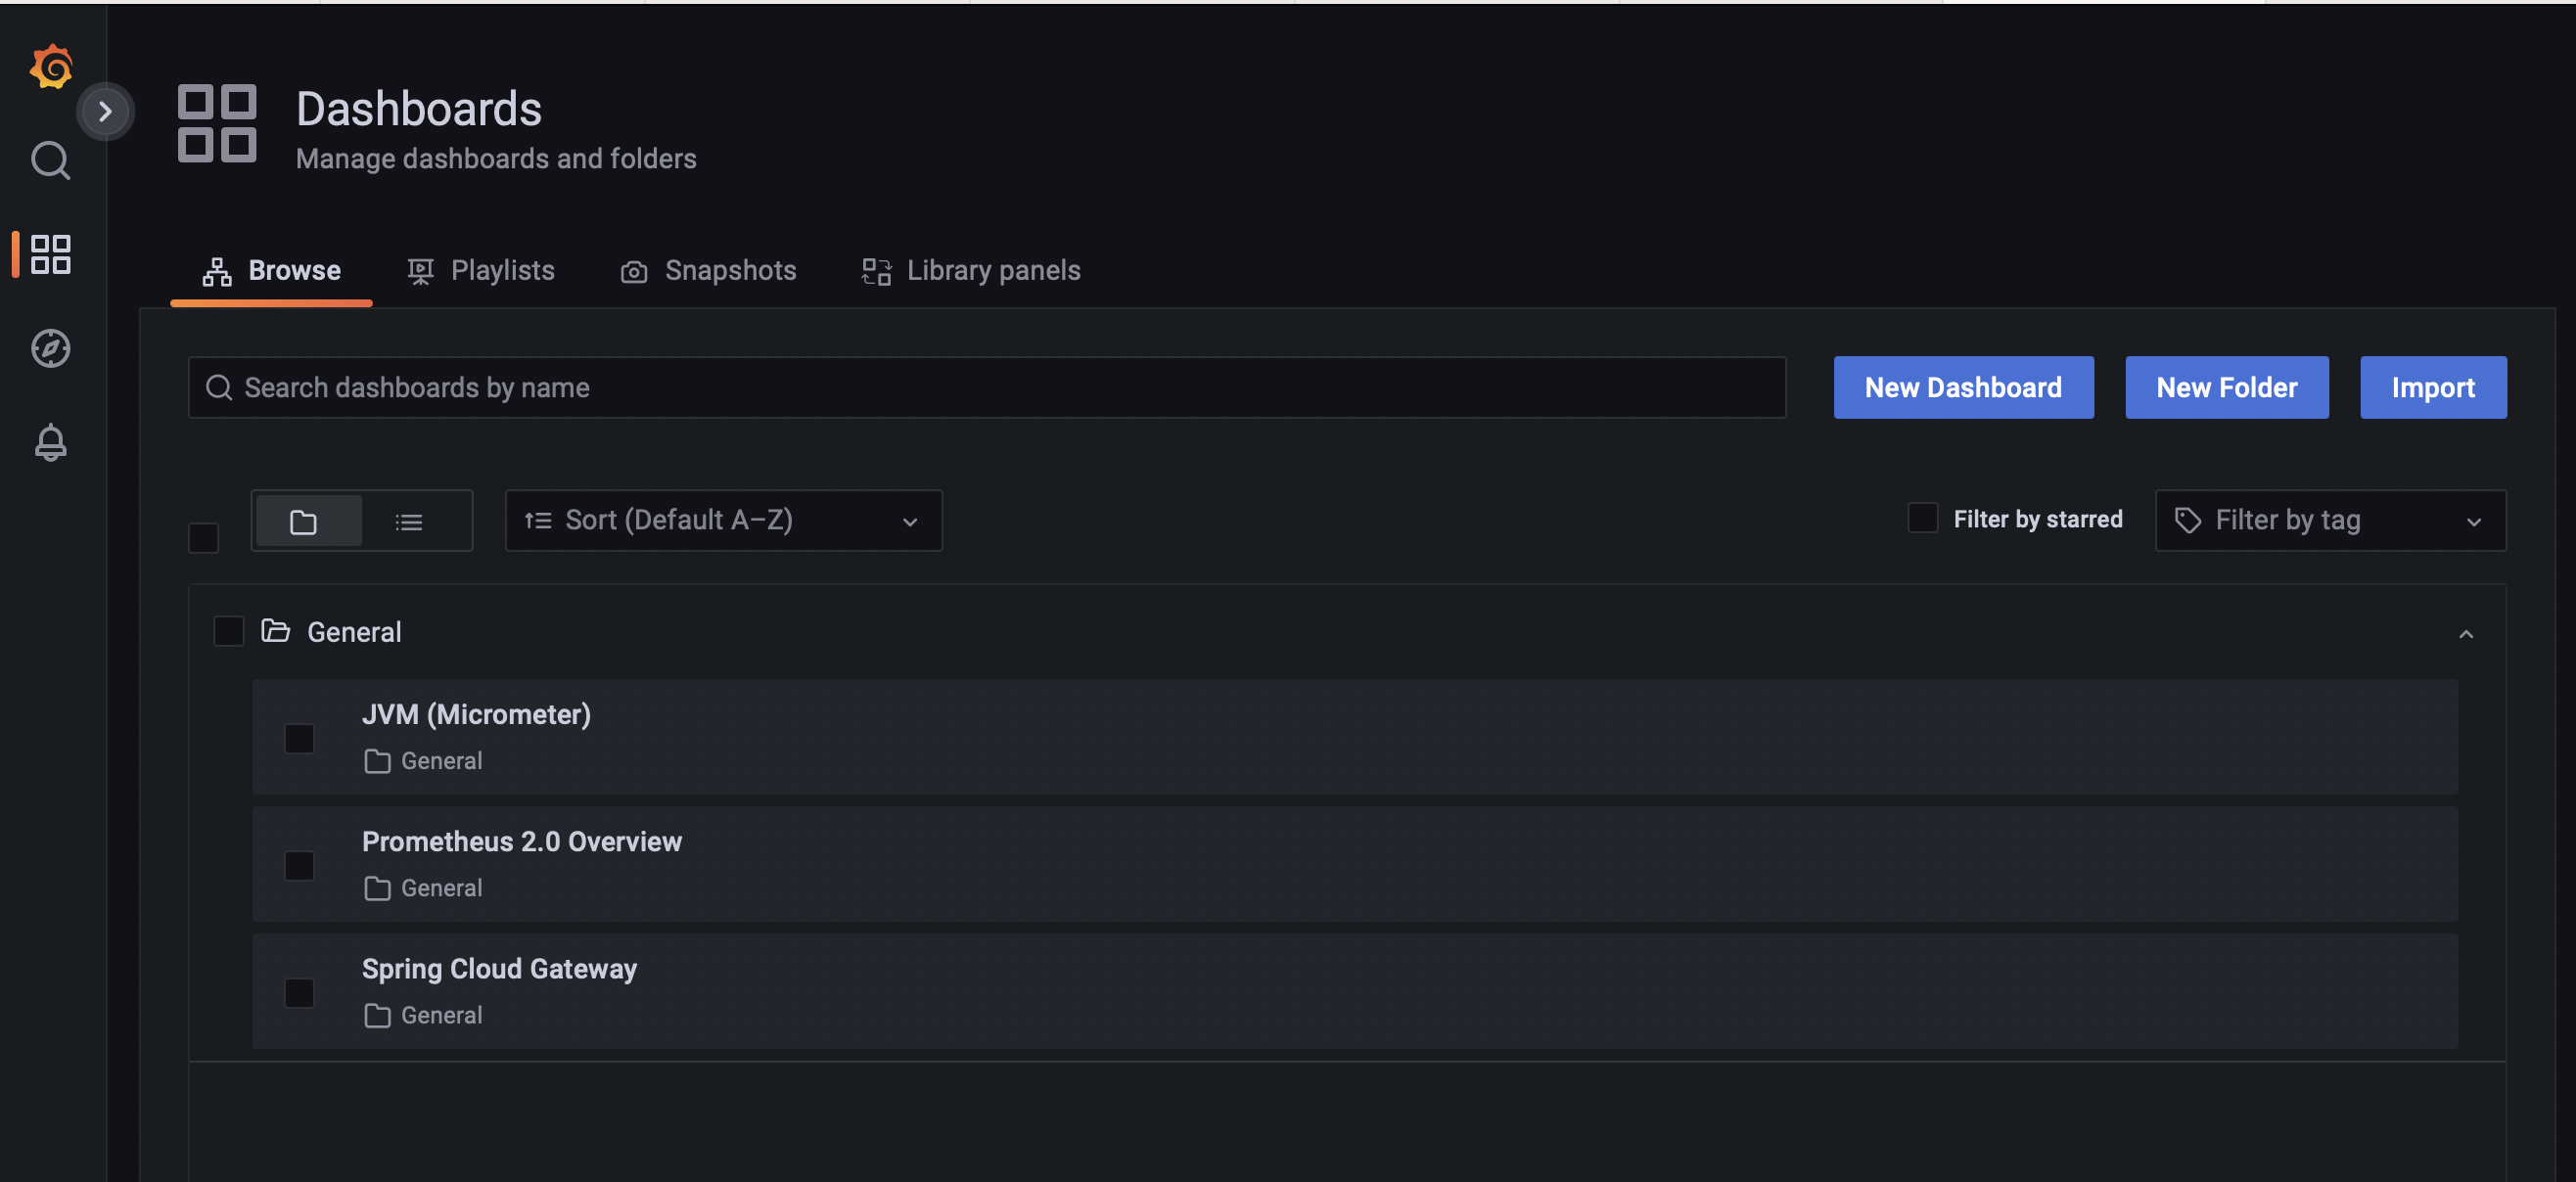The width and height of the screenshot is (2576, 1182).
Task: Switch to list view icon
Action: (x=409, y=521)
